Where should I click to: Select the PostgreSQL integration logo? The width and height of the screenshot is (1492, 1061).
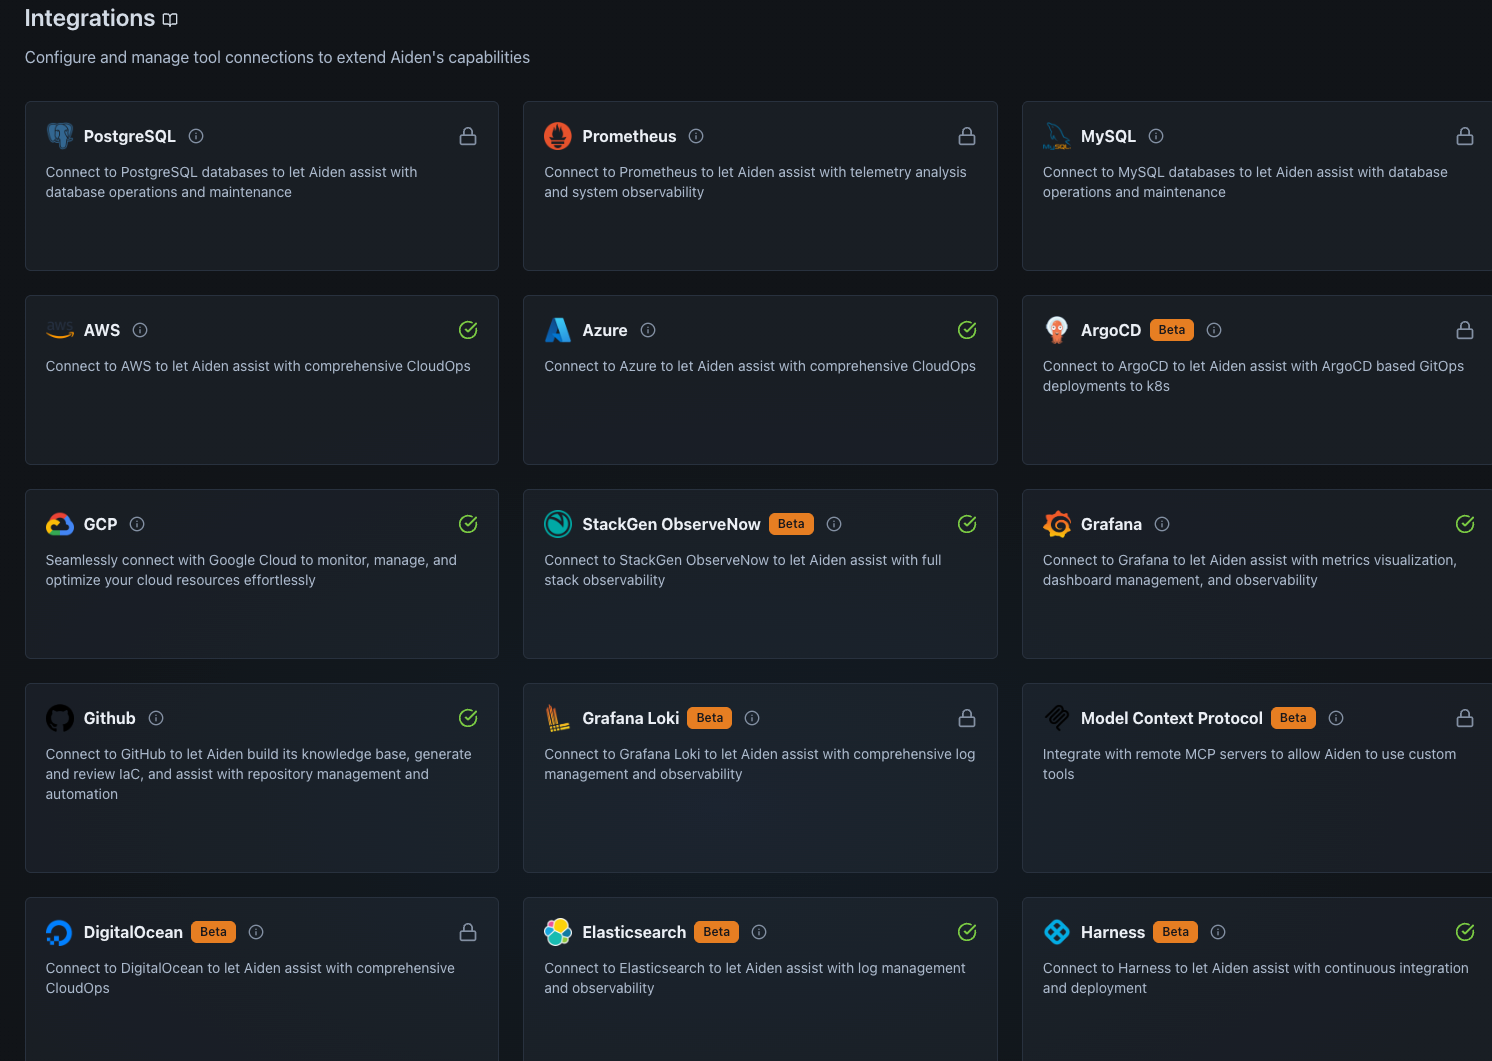click(x=59, y=136)
